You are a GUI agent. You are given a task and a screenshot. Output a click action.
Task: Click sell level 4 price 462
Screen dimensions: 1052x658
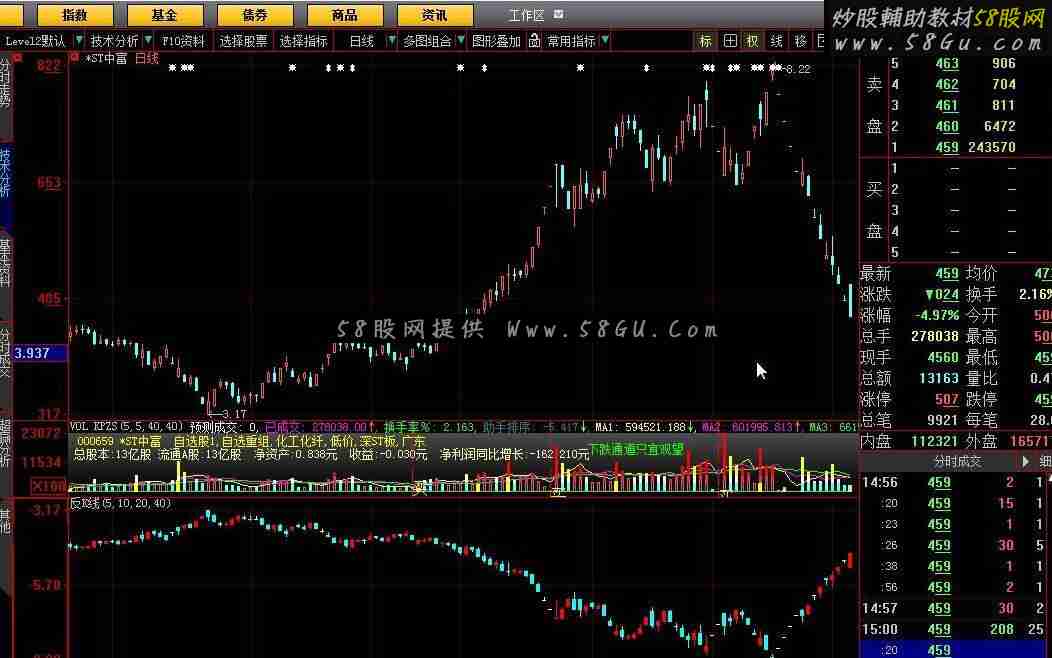tap(947, 85)
